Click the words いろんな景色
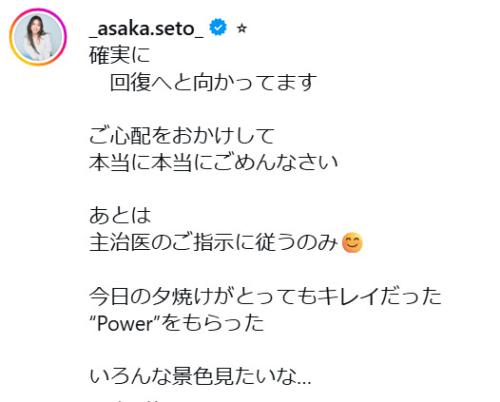This screenshot has height=402, width=500. [151, 377]
